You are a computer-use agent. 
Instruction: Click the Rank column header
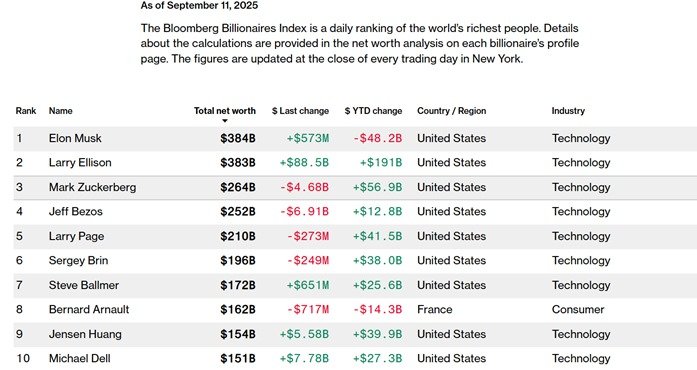[26, 111]
